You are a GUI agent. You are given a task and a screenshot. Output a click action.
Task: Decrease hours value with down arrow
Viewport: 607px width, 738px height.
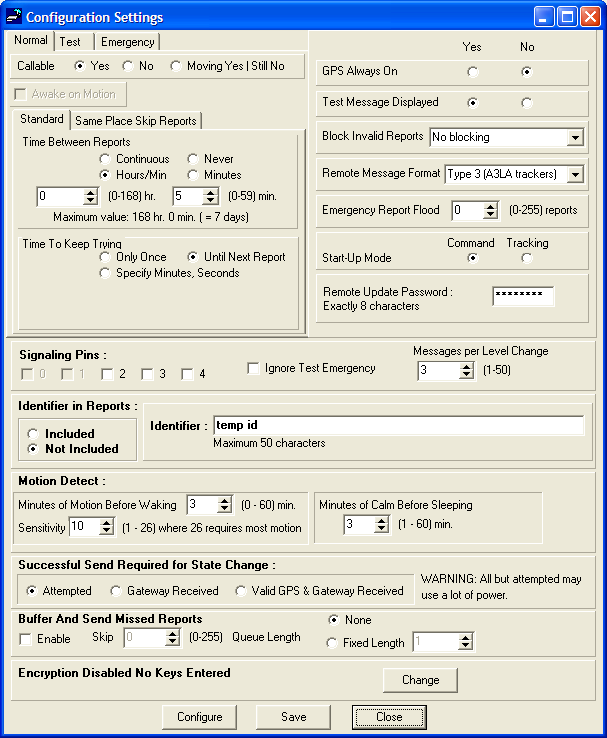pyautogui.click(x=90, y=201)
